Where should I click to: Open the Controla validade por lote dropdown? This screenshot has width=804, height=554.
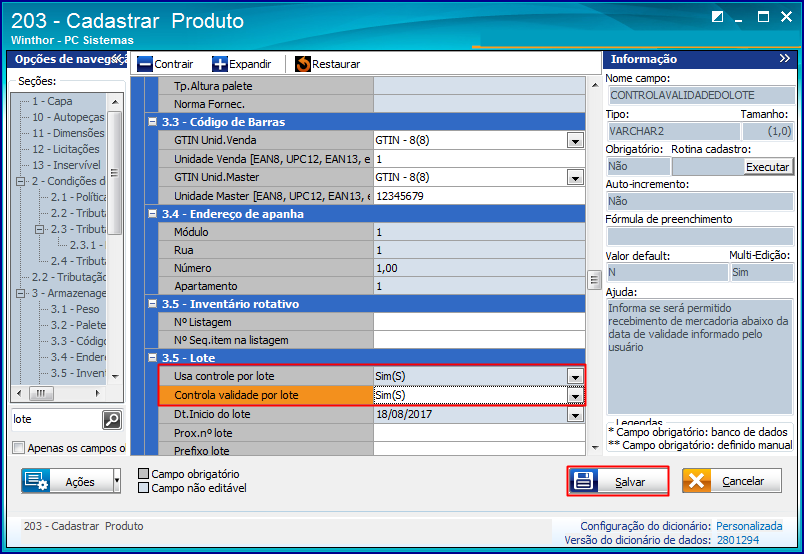pos(575,395)
